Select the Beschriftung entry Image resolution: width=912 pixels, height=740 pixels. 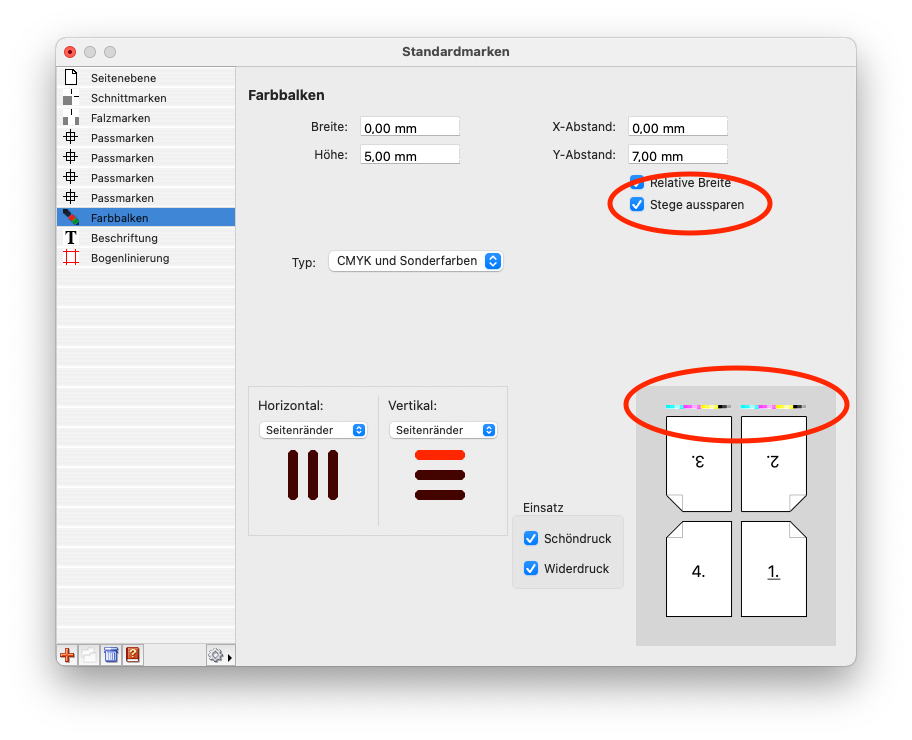(x=146, y=238)
